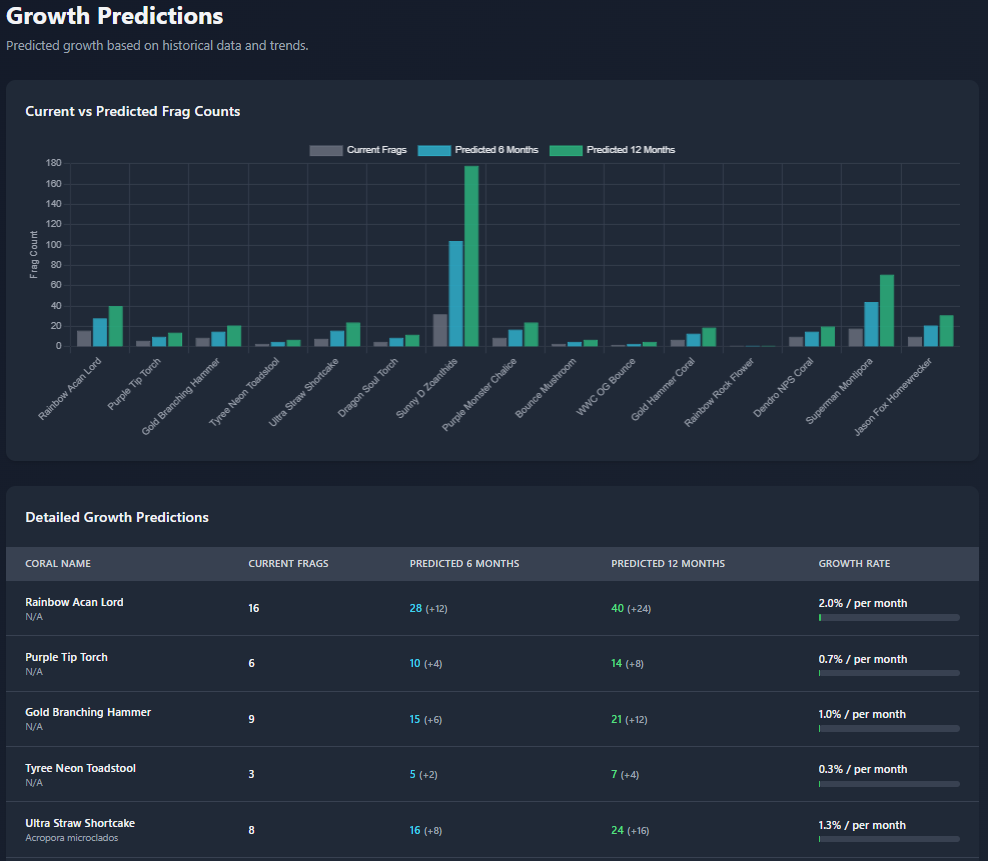Viewport: 988px width, 861px height.
Task: Open the Ultra Straw Shortcake entry
Action: pyautogui.click(x=80, y=823)
